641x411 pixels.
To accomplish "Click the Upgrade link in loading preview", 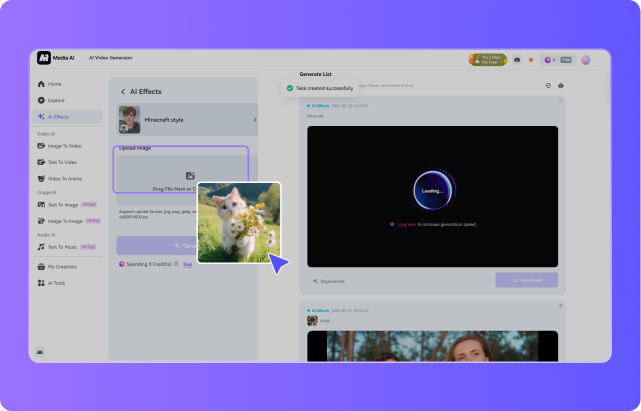I will click(403, 224).
